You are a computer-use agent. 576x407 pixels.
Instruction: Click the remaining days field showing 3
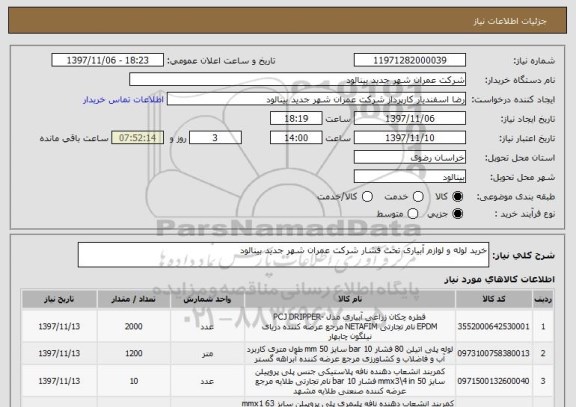[215, 138]
